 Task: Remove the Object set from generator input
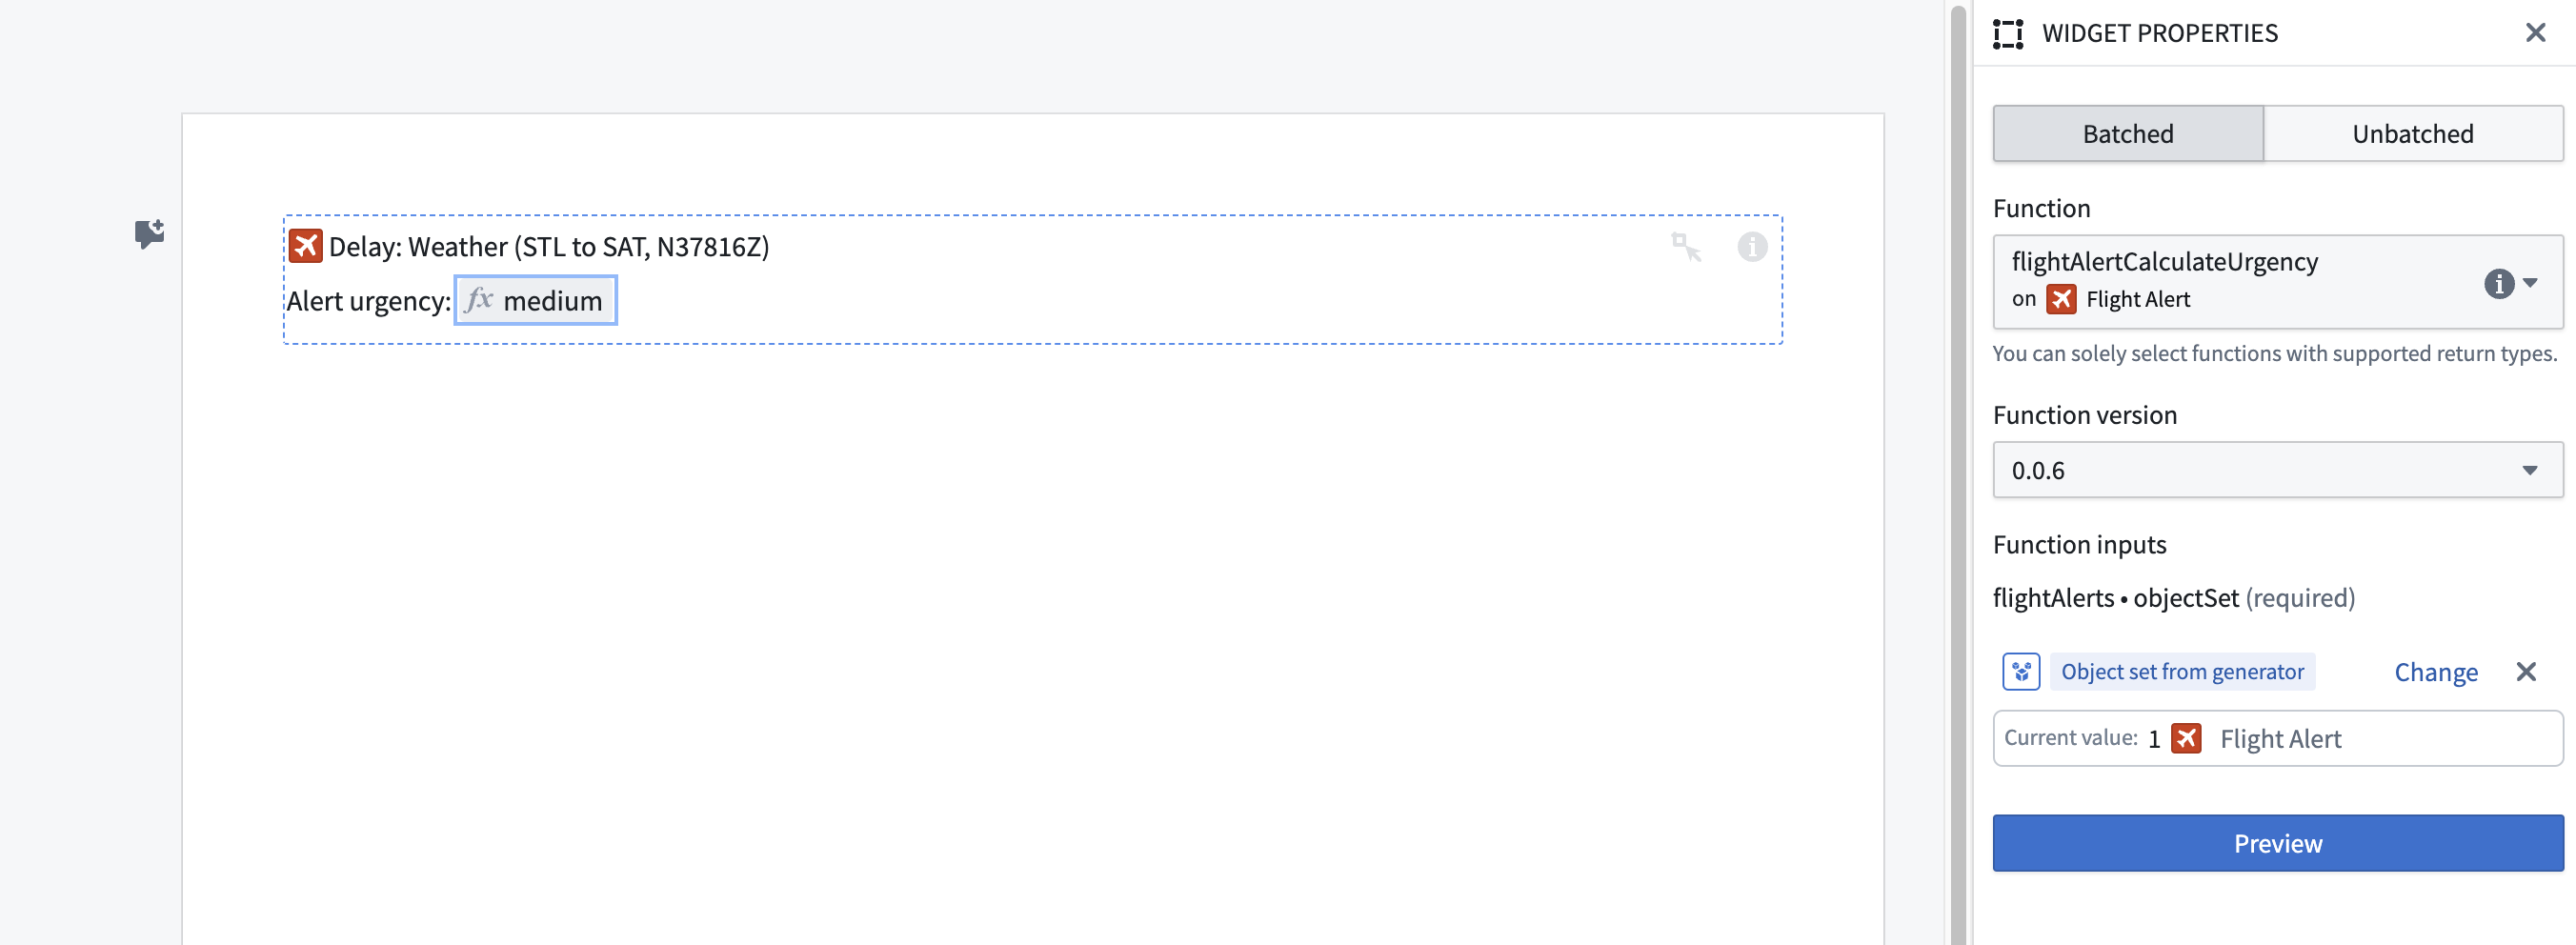pyautogui.click(x=2526, y=672)
